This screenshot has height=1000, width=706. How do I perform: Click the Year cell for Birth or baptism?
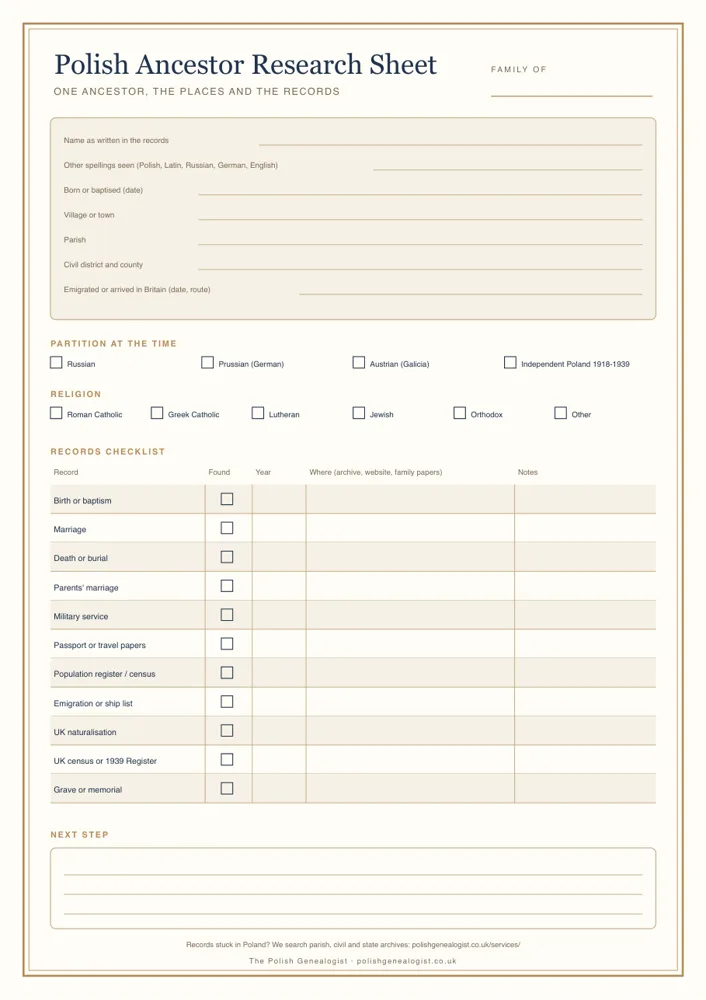[x=279, y=499]
